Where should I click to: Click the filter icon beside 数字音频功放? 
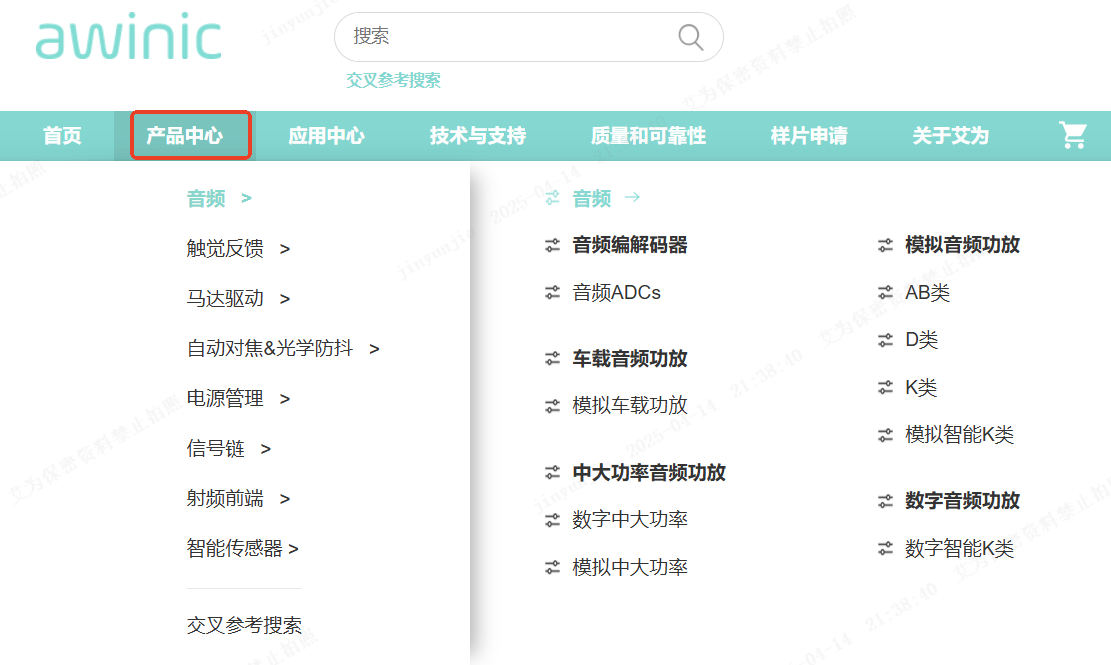click(885, 501)
